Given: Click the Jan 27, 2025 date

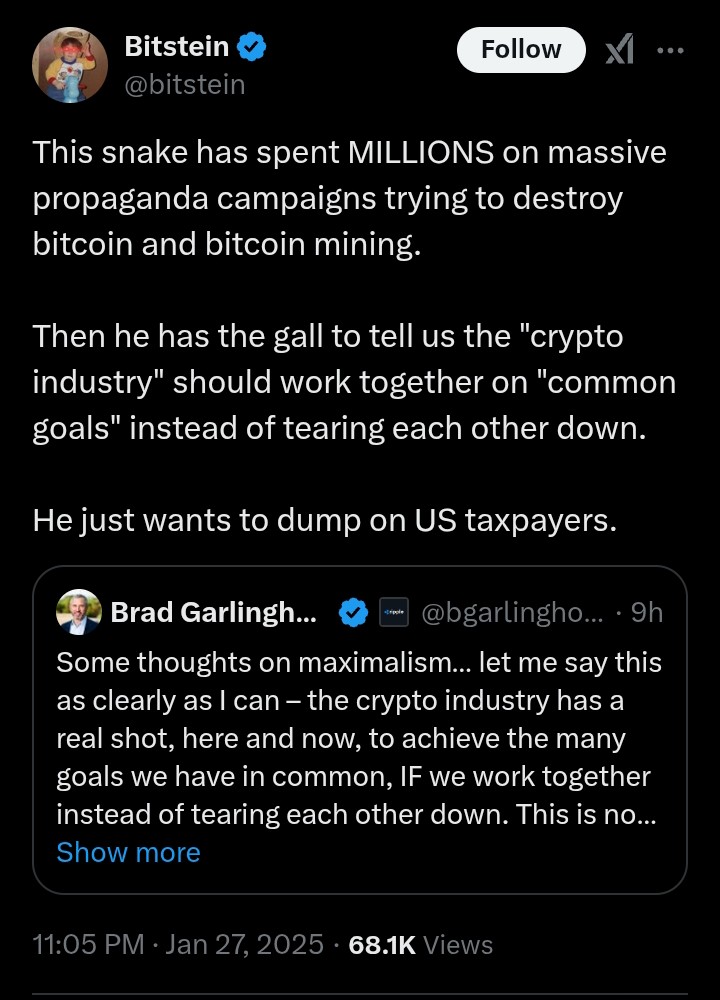Looking at the screenshot, I should click(x=244, y=945).
